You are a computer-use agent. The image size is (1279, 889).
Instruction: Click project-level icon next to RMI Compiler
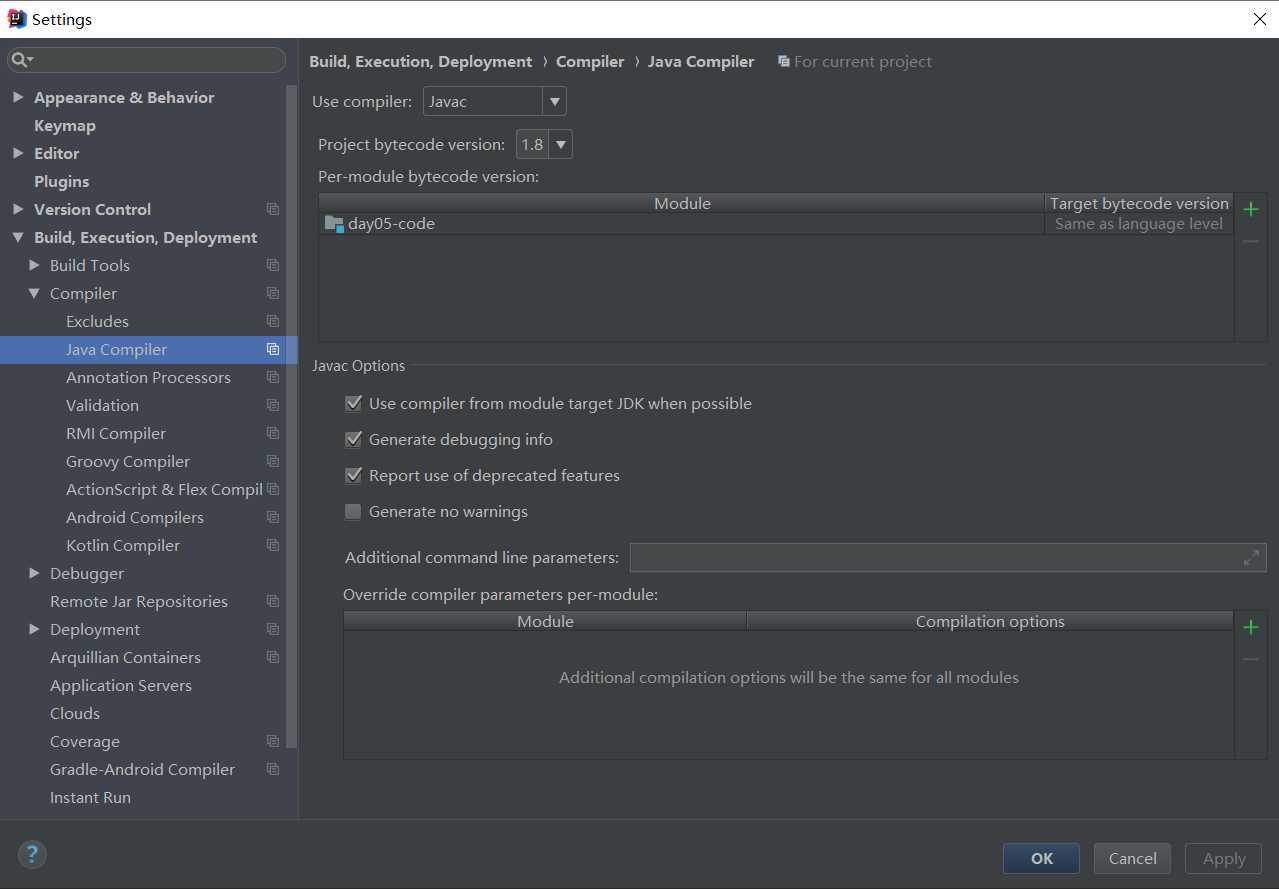coord(273,433)
